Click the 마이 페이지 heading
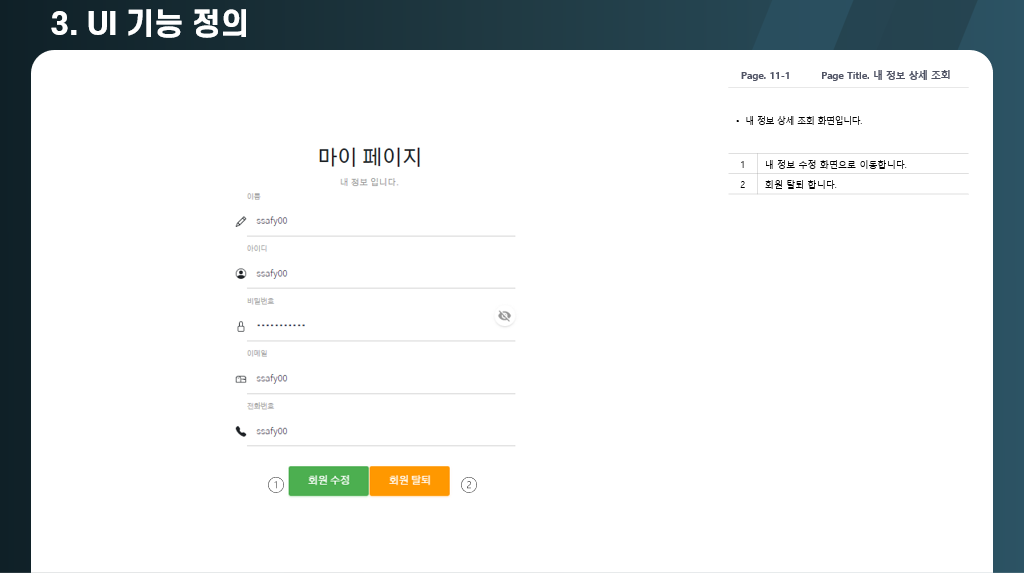This screenshot has height=573, width=1024. coord(370,157)
